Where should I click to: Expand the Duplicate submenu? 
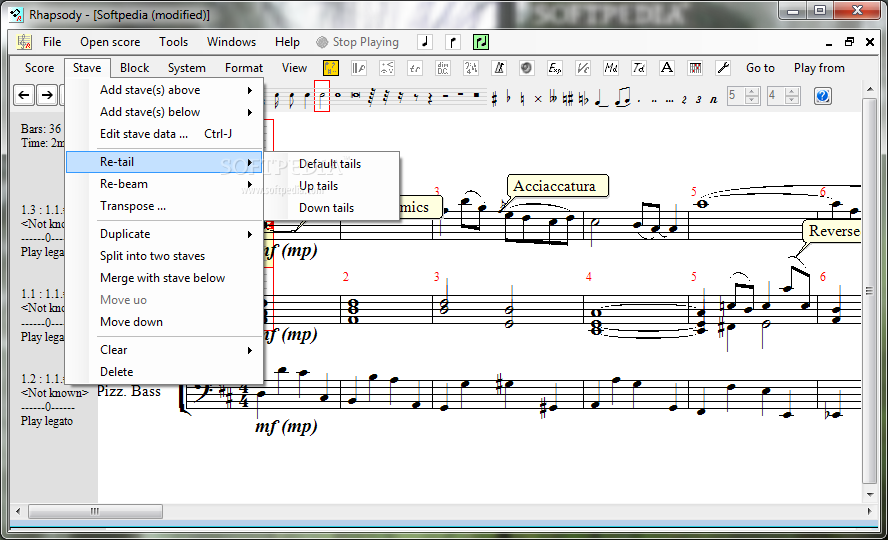click(164, 234)
